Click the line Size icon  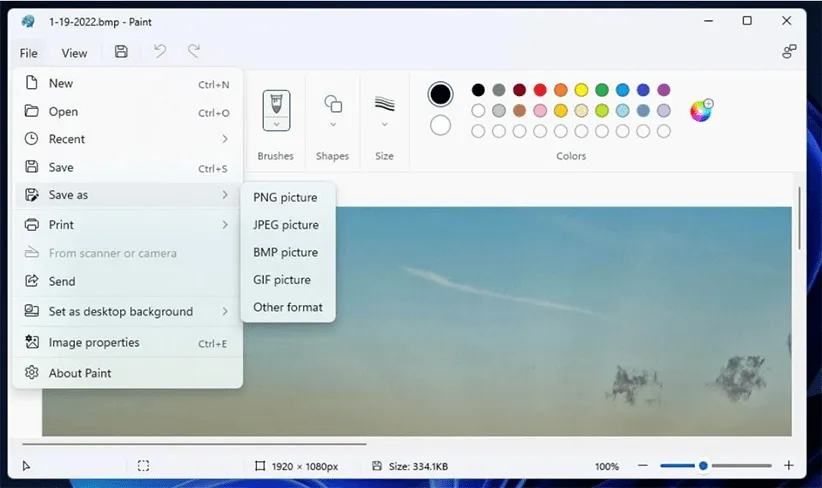click(x=384, y=104)
